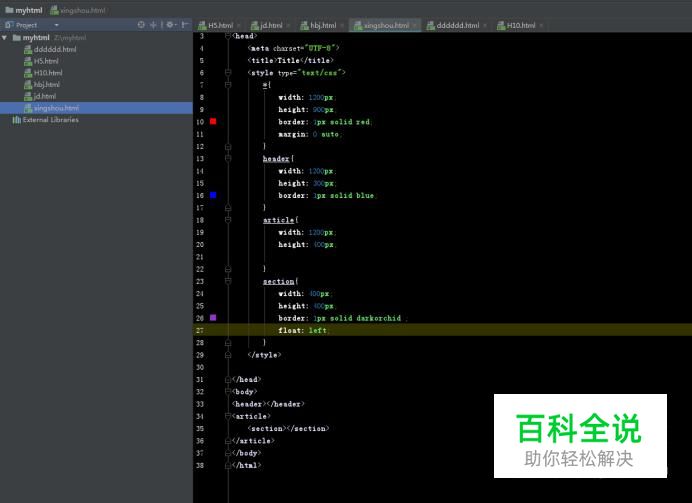This screenshot has width=692, height=503.
Task: Fold the body tag at line 32
Action: pos(228,391)
